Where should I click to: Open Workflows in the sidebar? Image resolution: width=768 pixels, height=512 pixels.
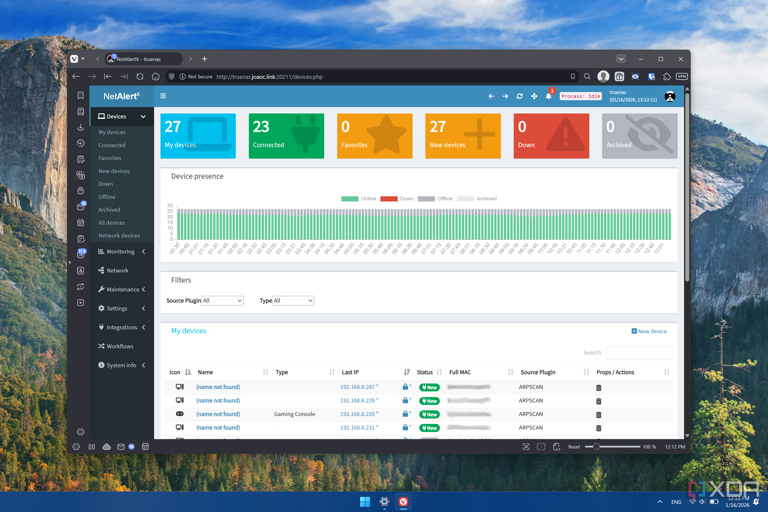click(120, 346)
